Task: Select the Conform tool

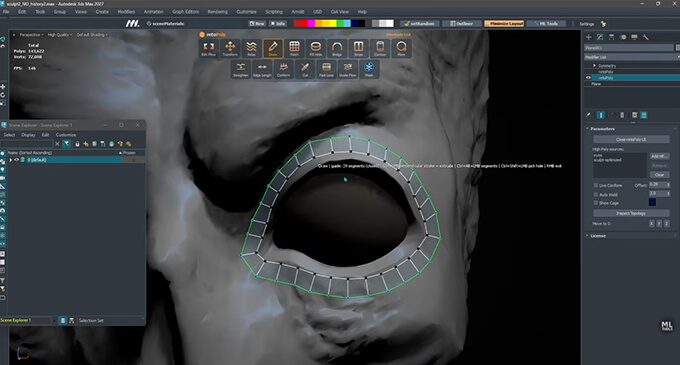Action: click(x=283, y=69)
